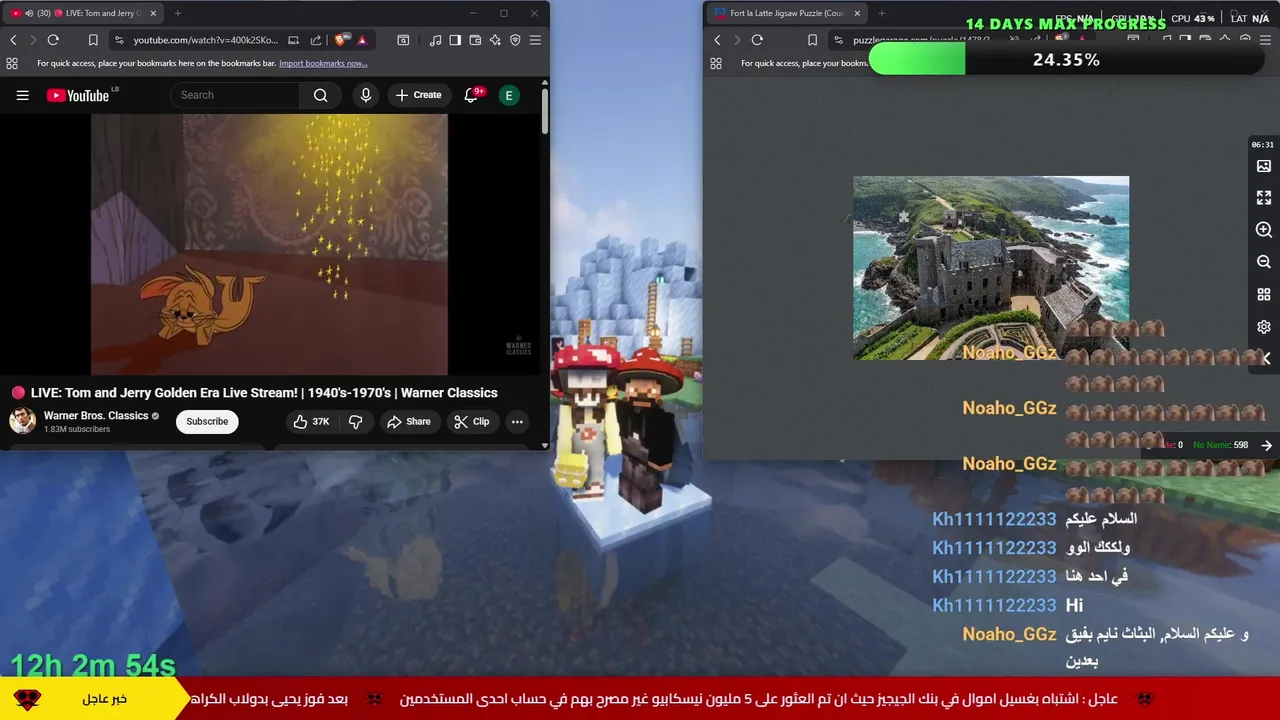Collapse the puzzle side toolbar chevron

1266,358
